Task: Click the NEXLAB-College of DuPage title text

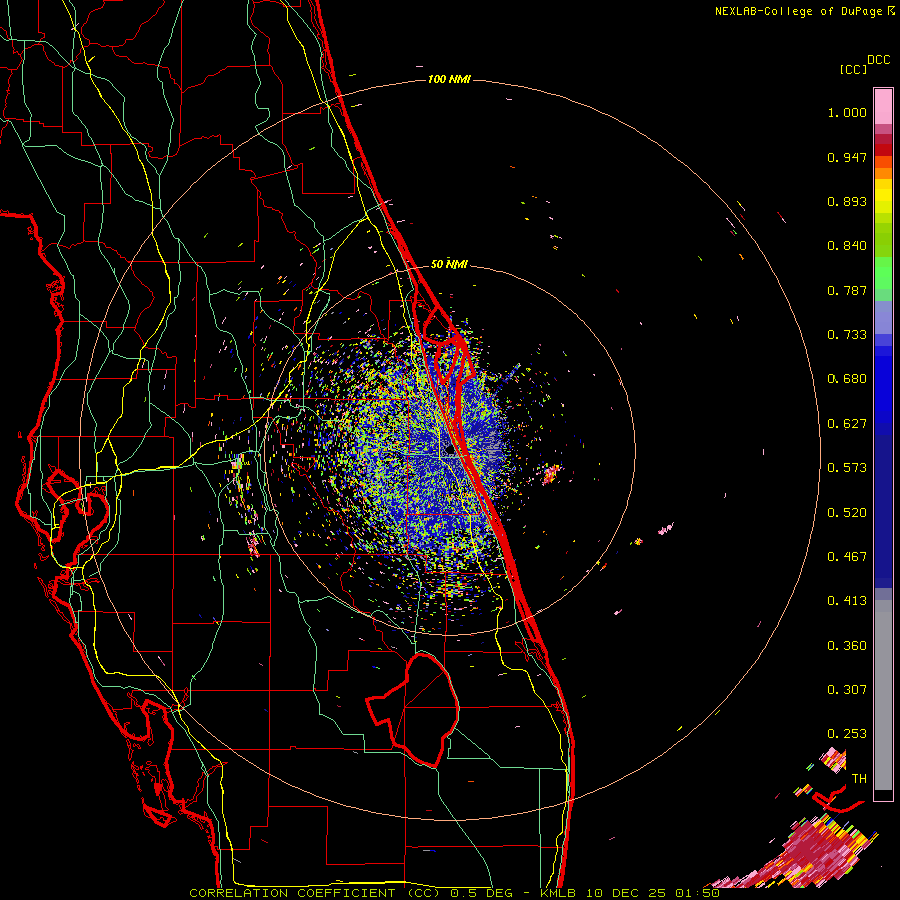Action: [804, 11]
